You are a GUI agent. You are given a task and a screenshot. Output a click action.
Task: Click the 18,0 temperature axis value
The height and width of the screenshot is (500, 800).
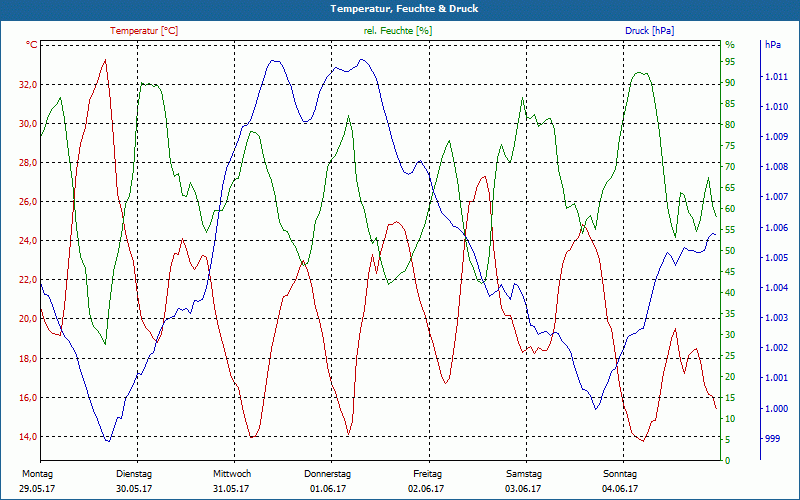pyautogui.click(x=29, y=359)
